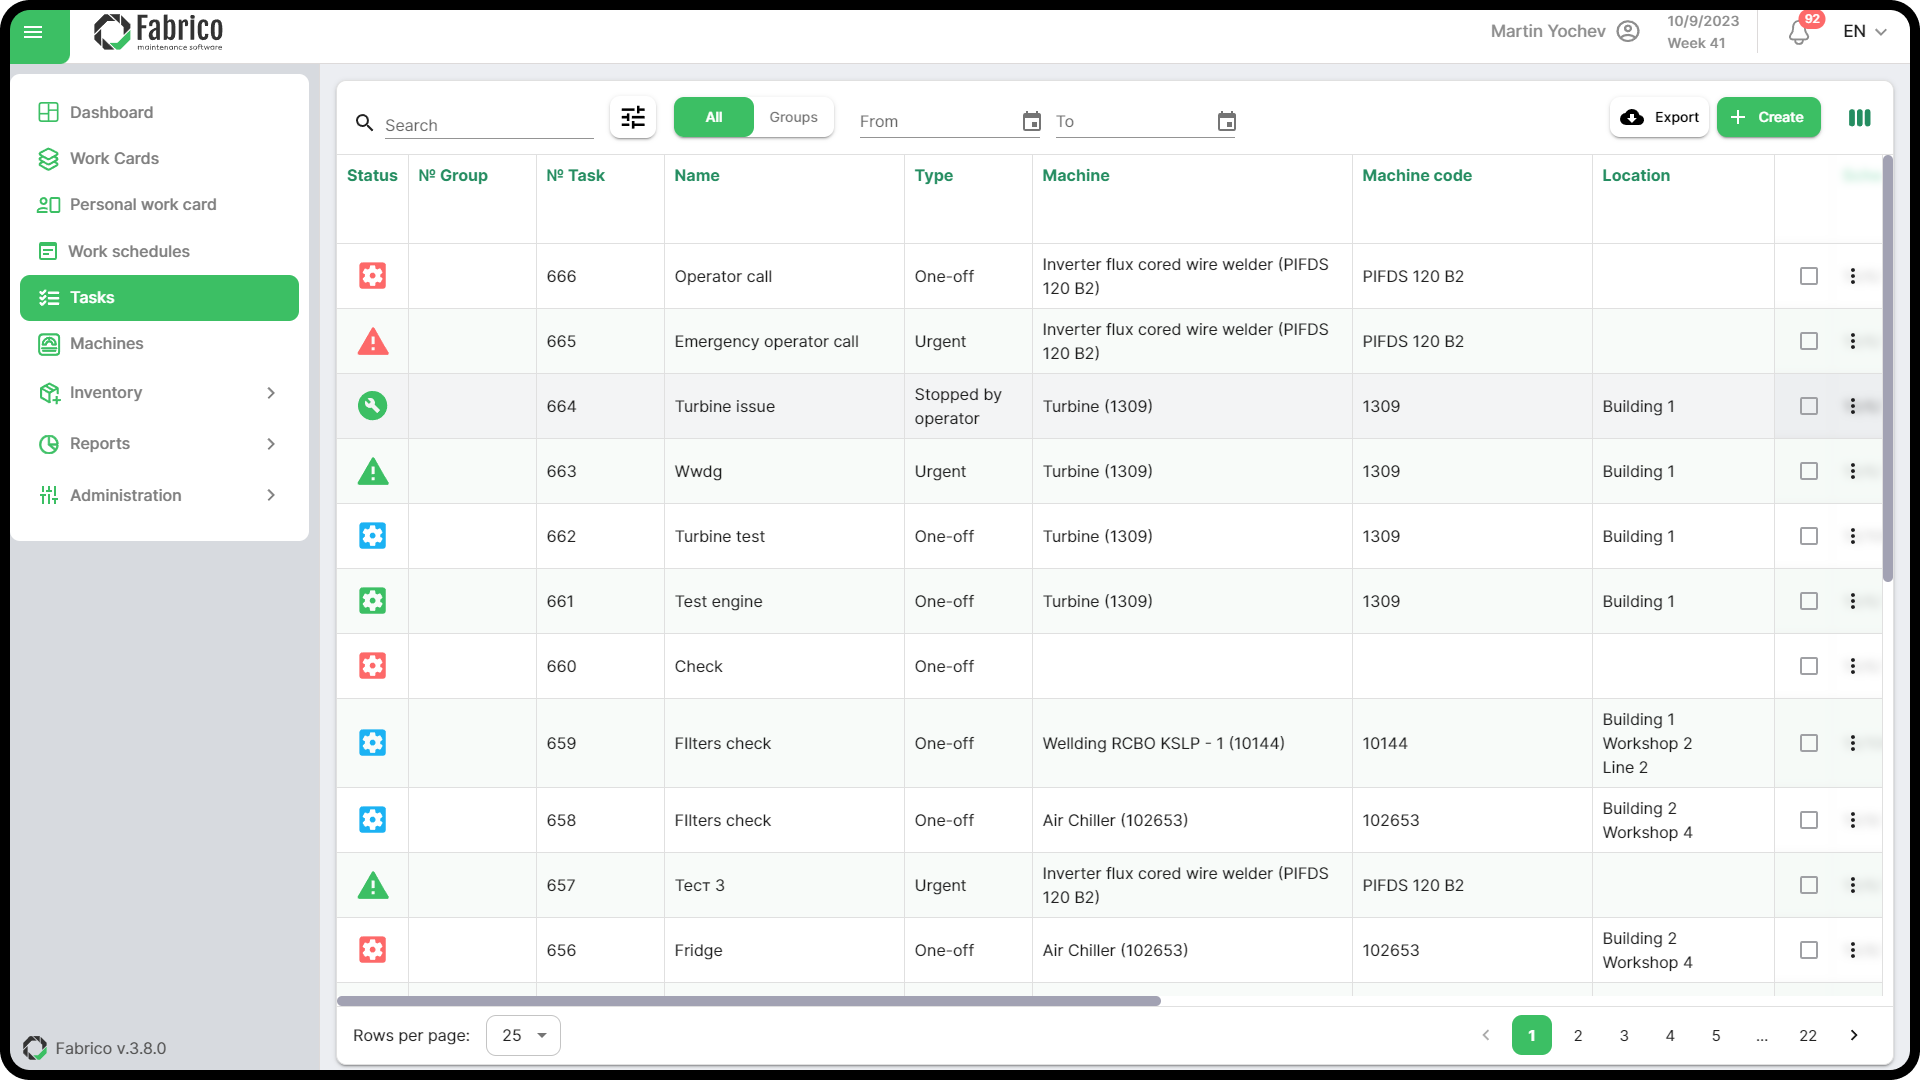Expand the Inventory sidebar submenu
The width and height of the screenshot is (1920, 1080).
tap(270, 393)
